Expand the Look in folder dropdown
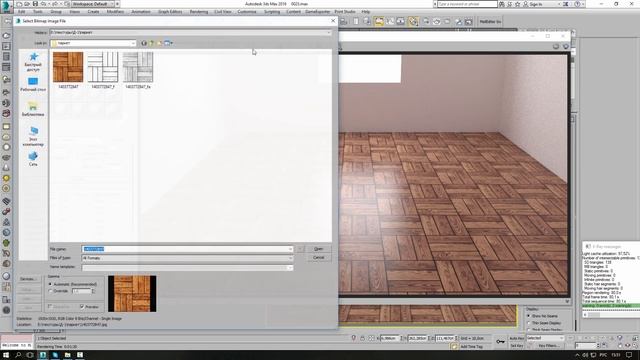 point(133,43)
